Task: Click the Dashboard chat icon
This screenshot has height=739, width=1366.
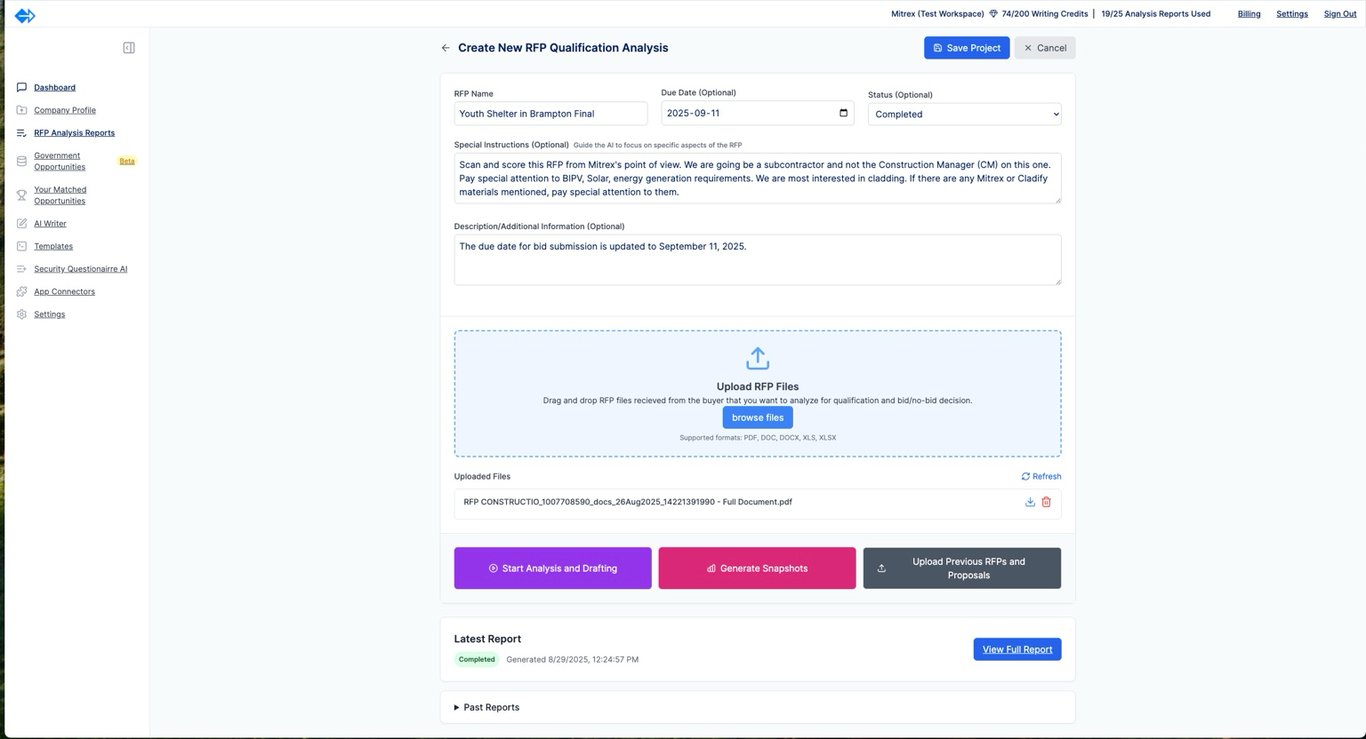Action: tap(22, 87)
